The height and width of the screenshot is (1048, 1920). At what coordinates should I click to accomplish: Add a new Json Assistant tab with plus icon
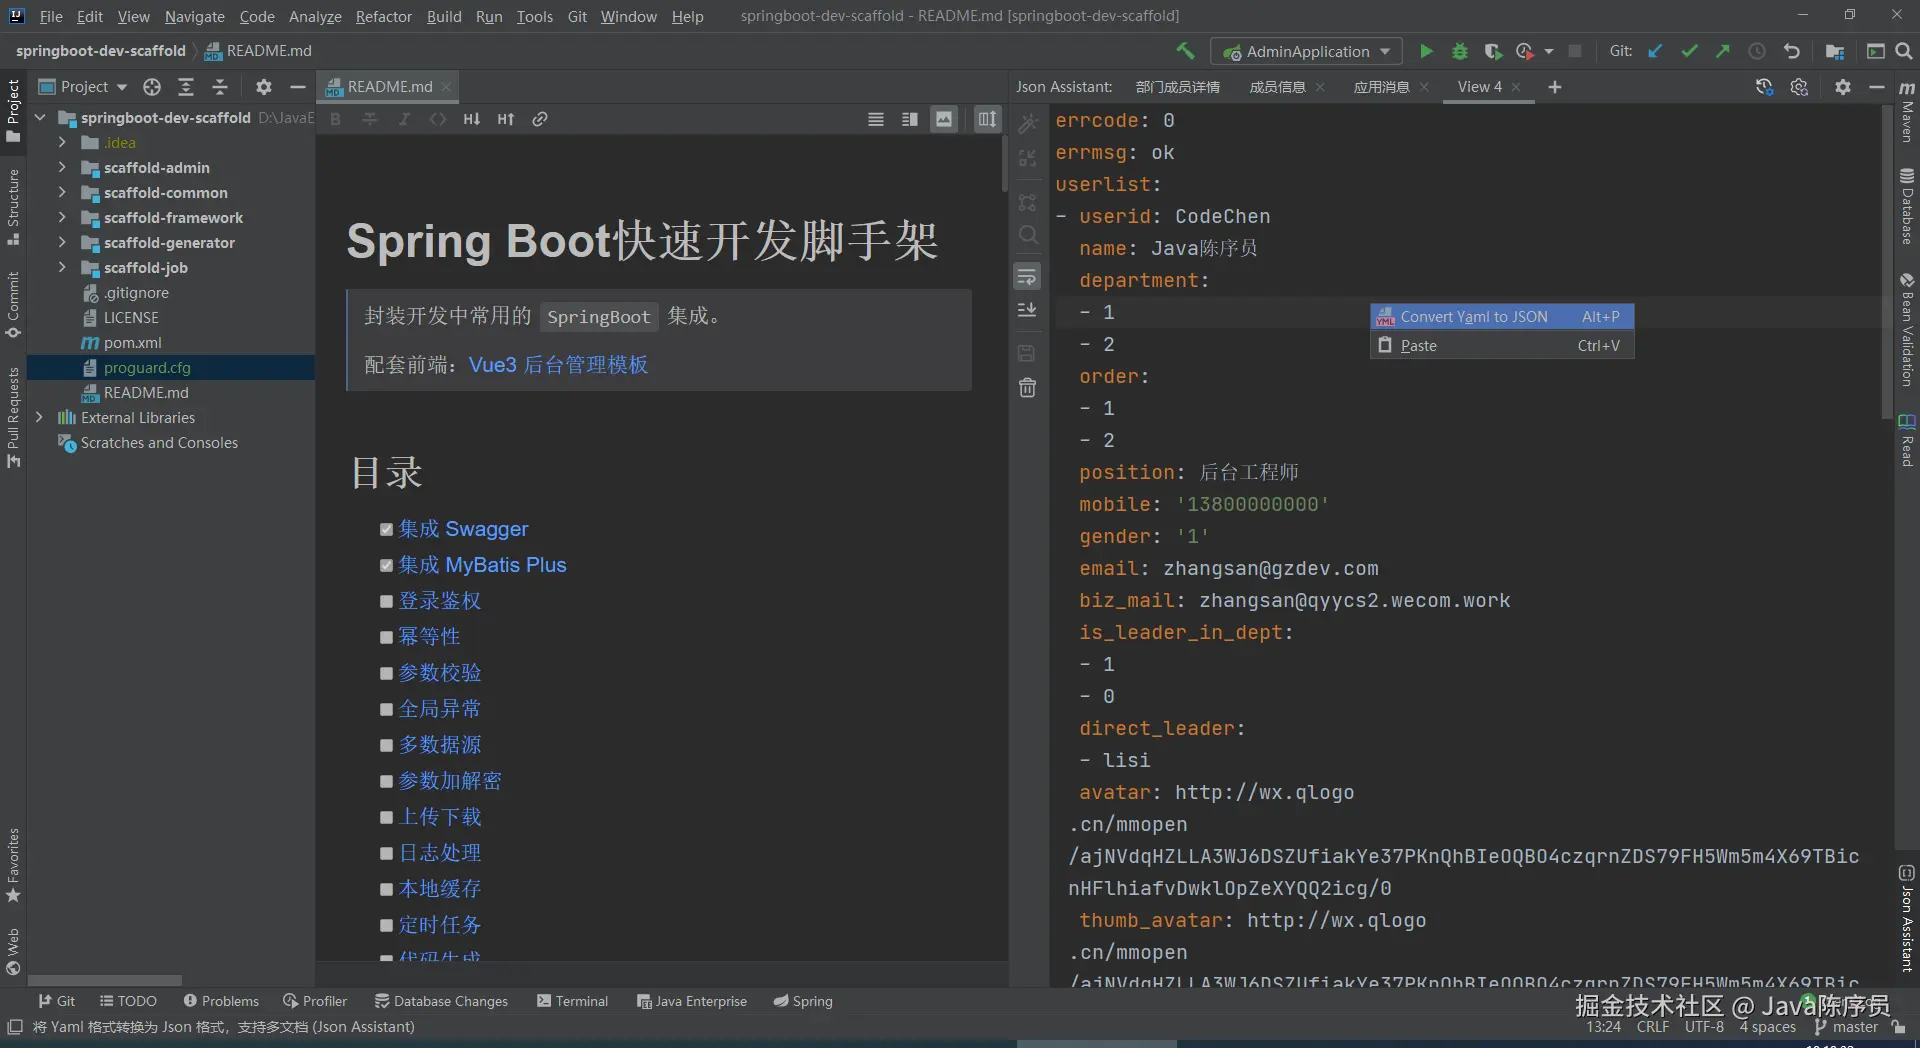pos(1554,87)
